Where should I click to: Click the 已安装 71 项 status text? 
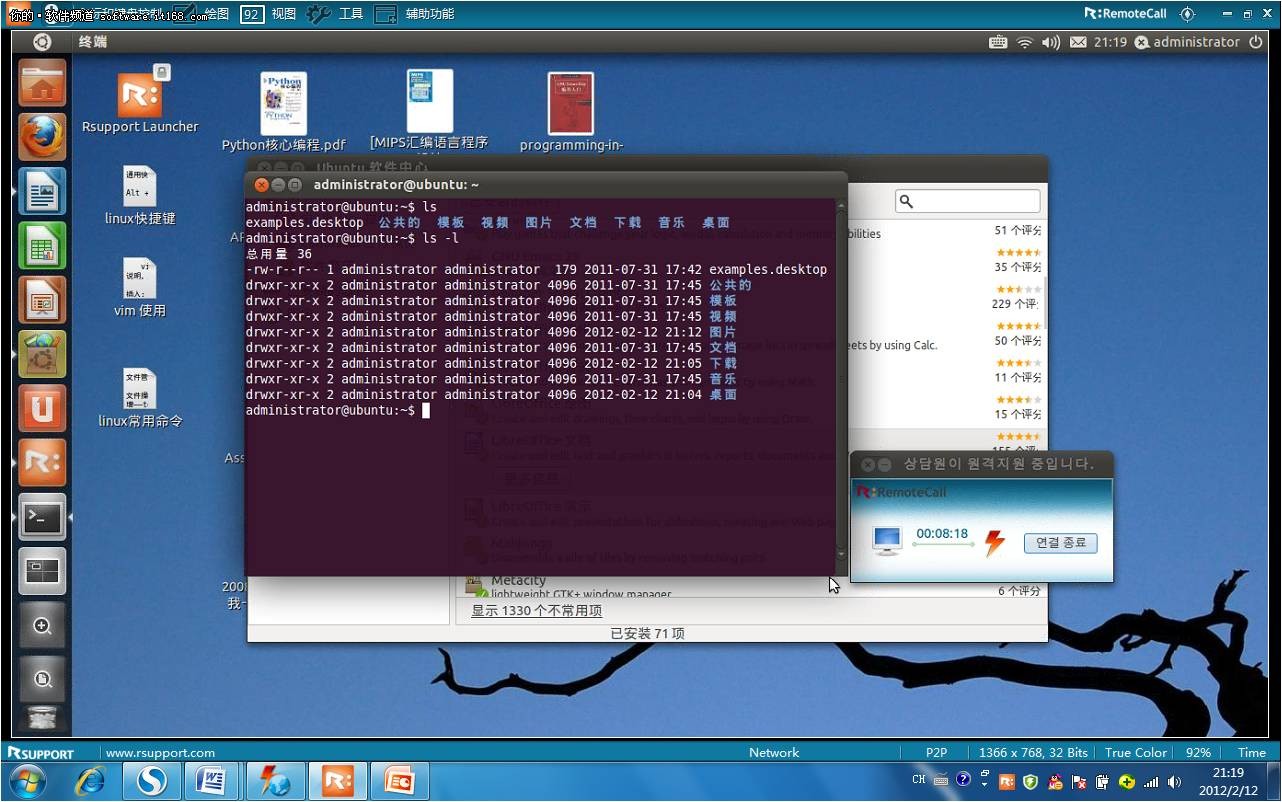[647, 633]
